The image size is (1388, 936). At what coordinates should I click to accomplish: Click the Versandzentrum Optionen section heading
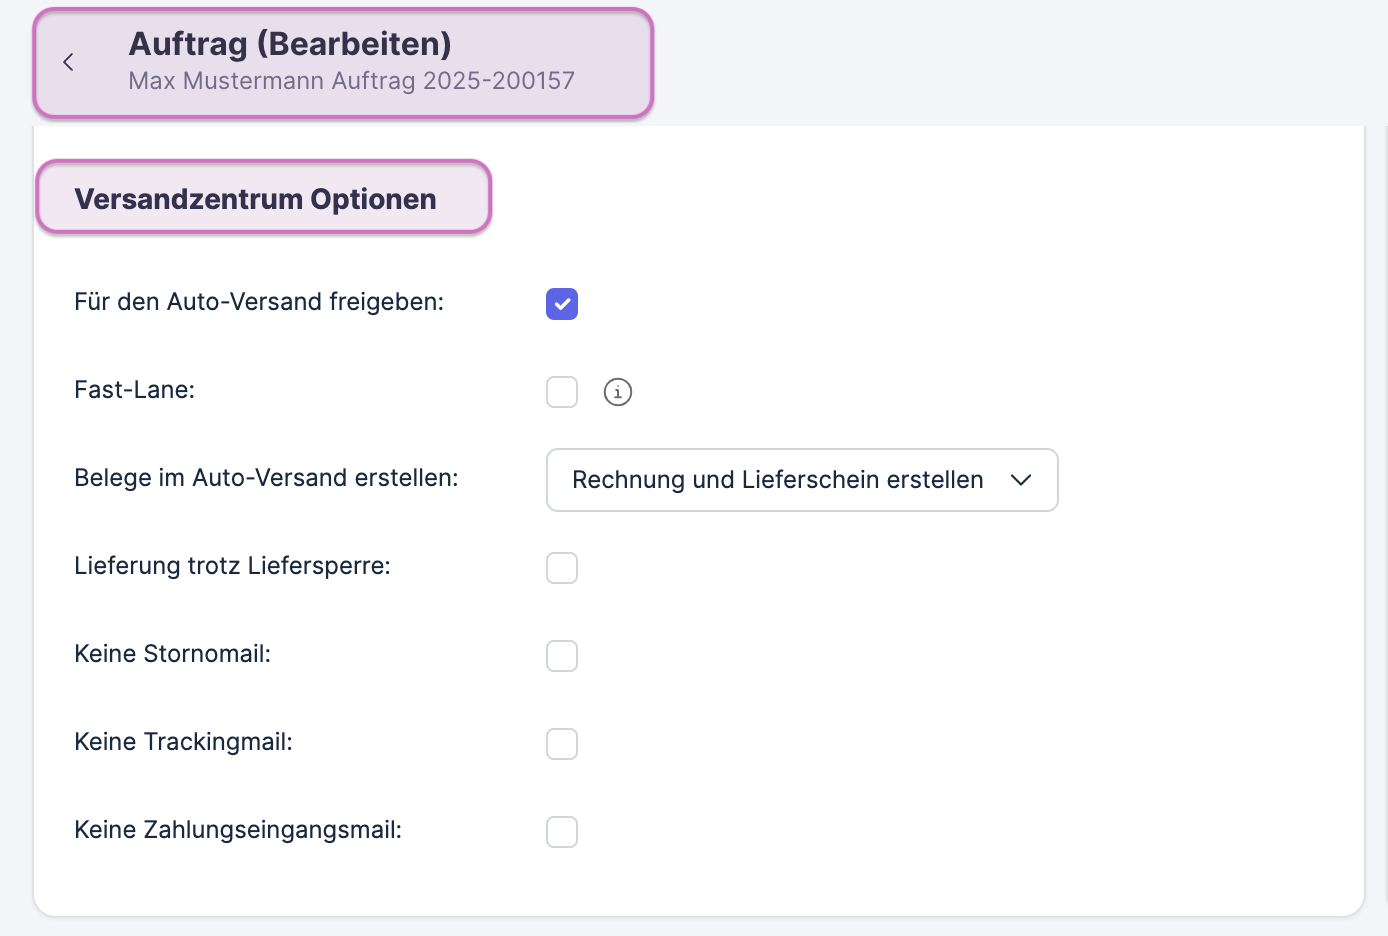[255, 199]
